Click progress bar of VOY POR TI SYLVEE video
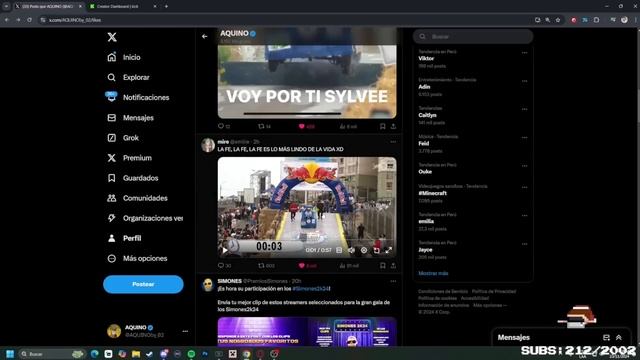Viewport: 640px width, 360px height. click(292, 113)
